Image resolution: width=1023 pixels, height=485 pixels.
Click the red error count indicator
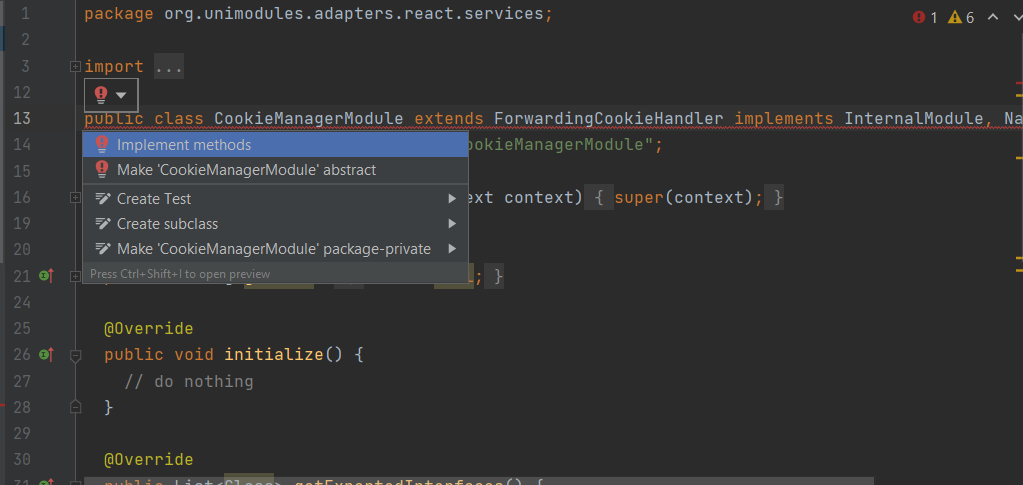925,18
